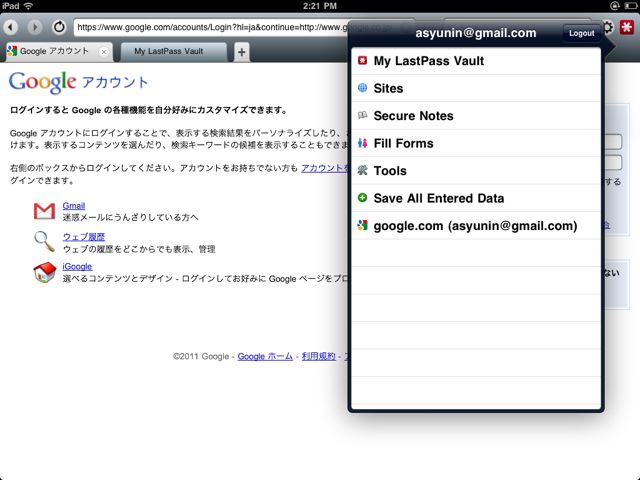Click the Google favicon on first tab

click(12, 51)
